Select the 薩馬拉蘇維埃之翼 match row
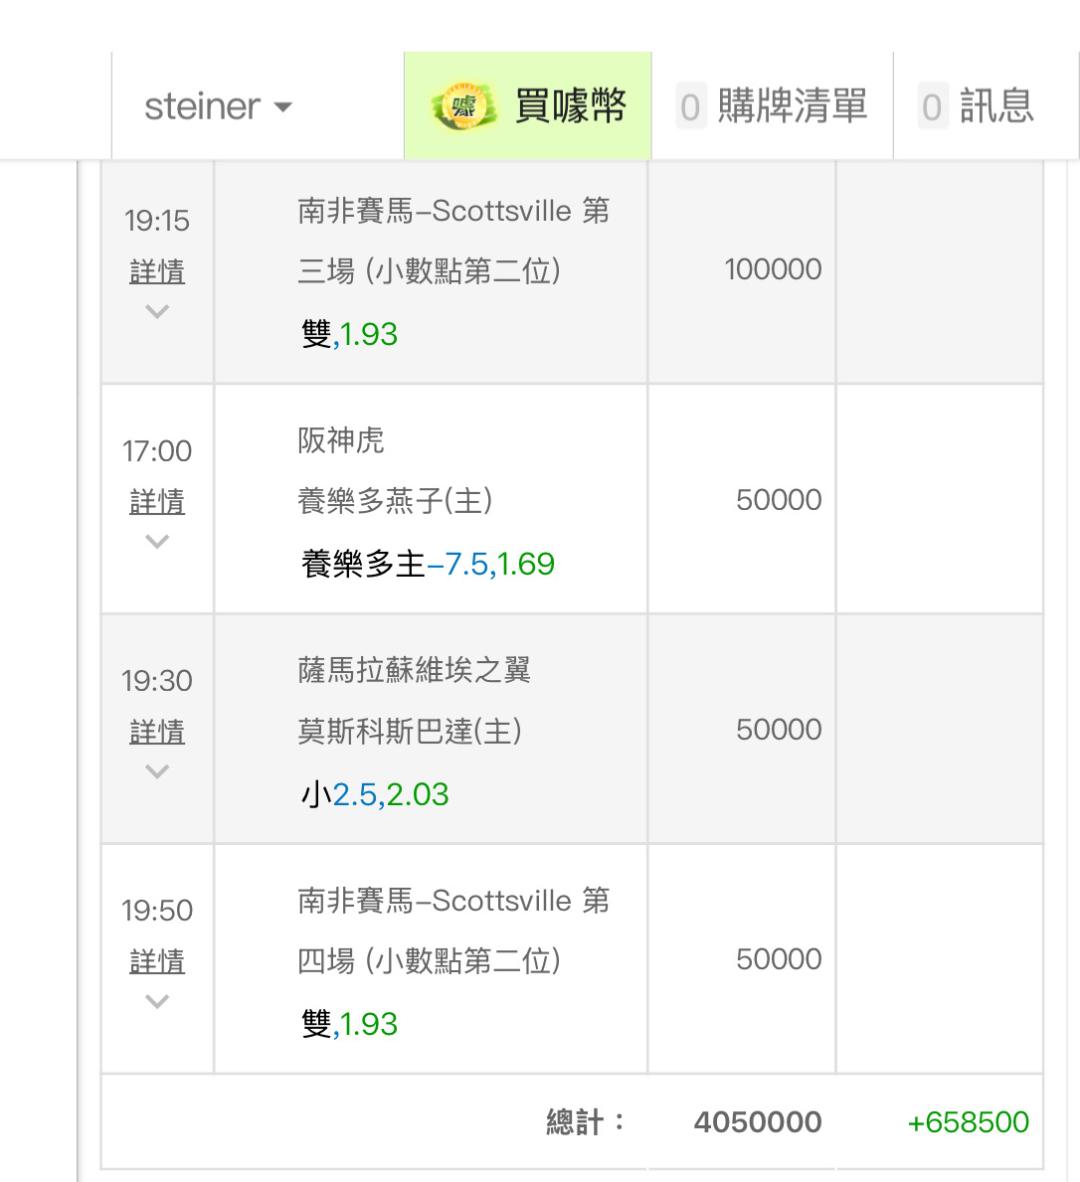This screenshot has height=1182, width=1080. coord(414,700)
